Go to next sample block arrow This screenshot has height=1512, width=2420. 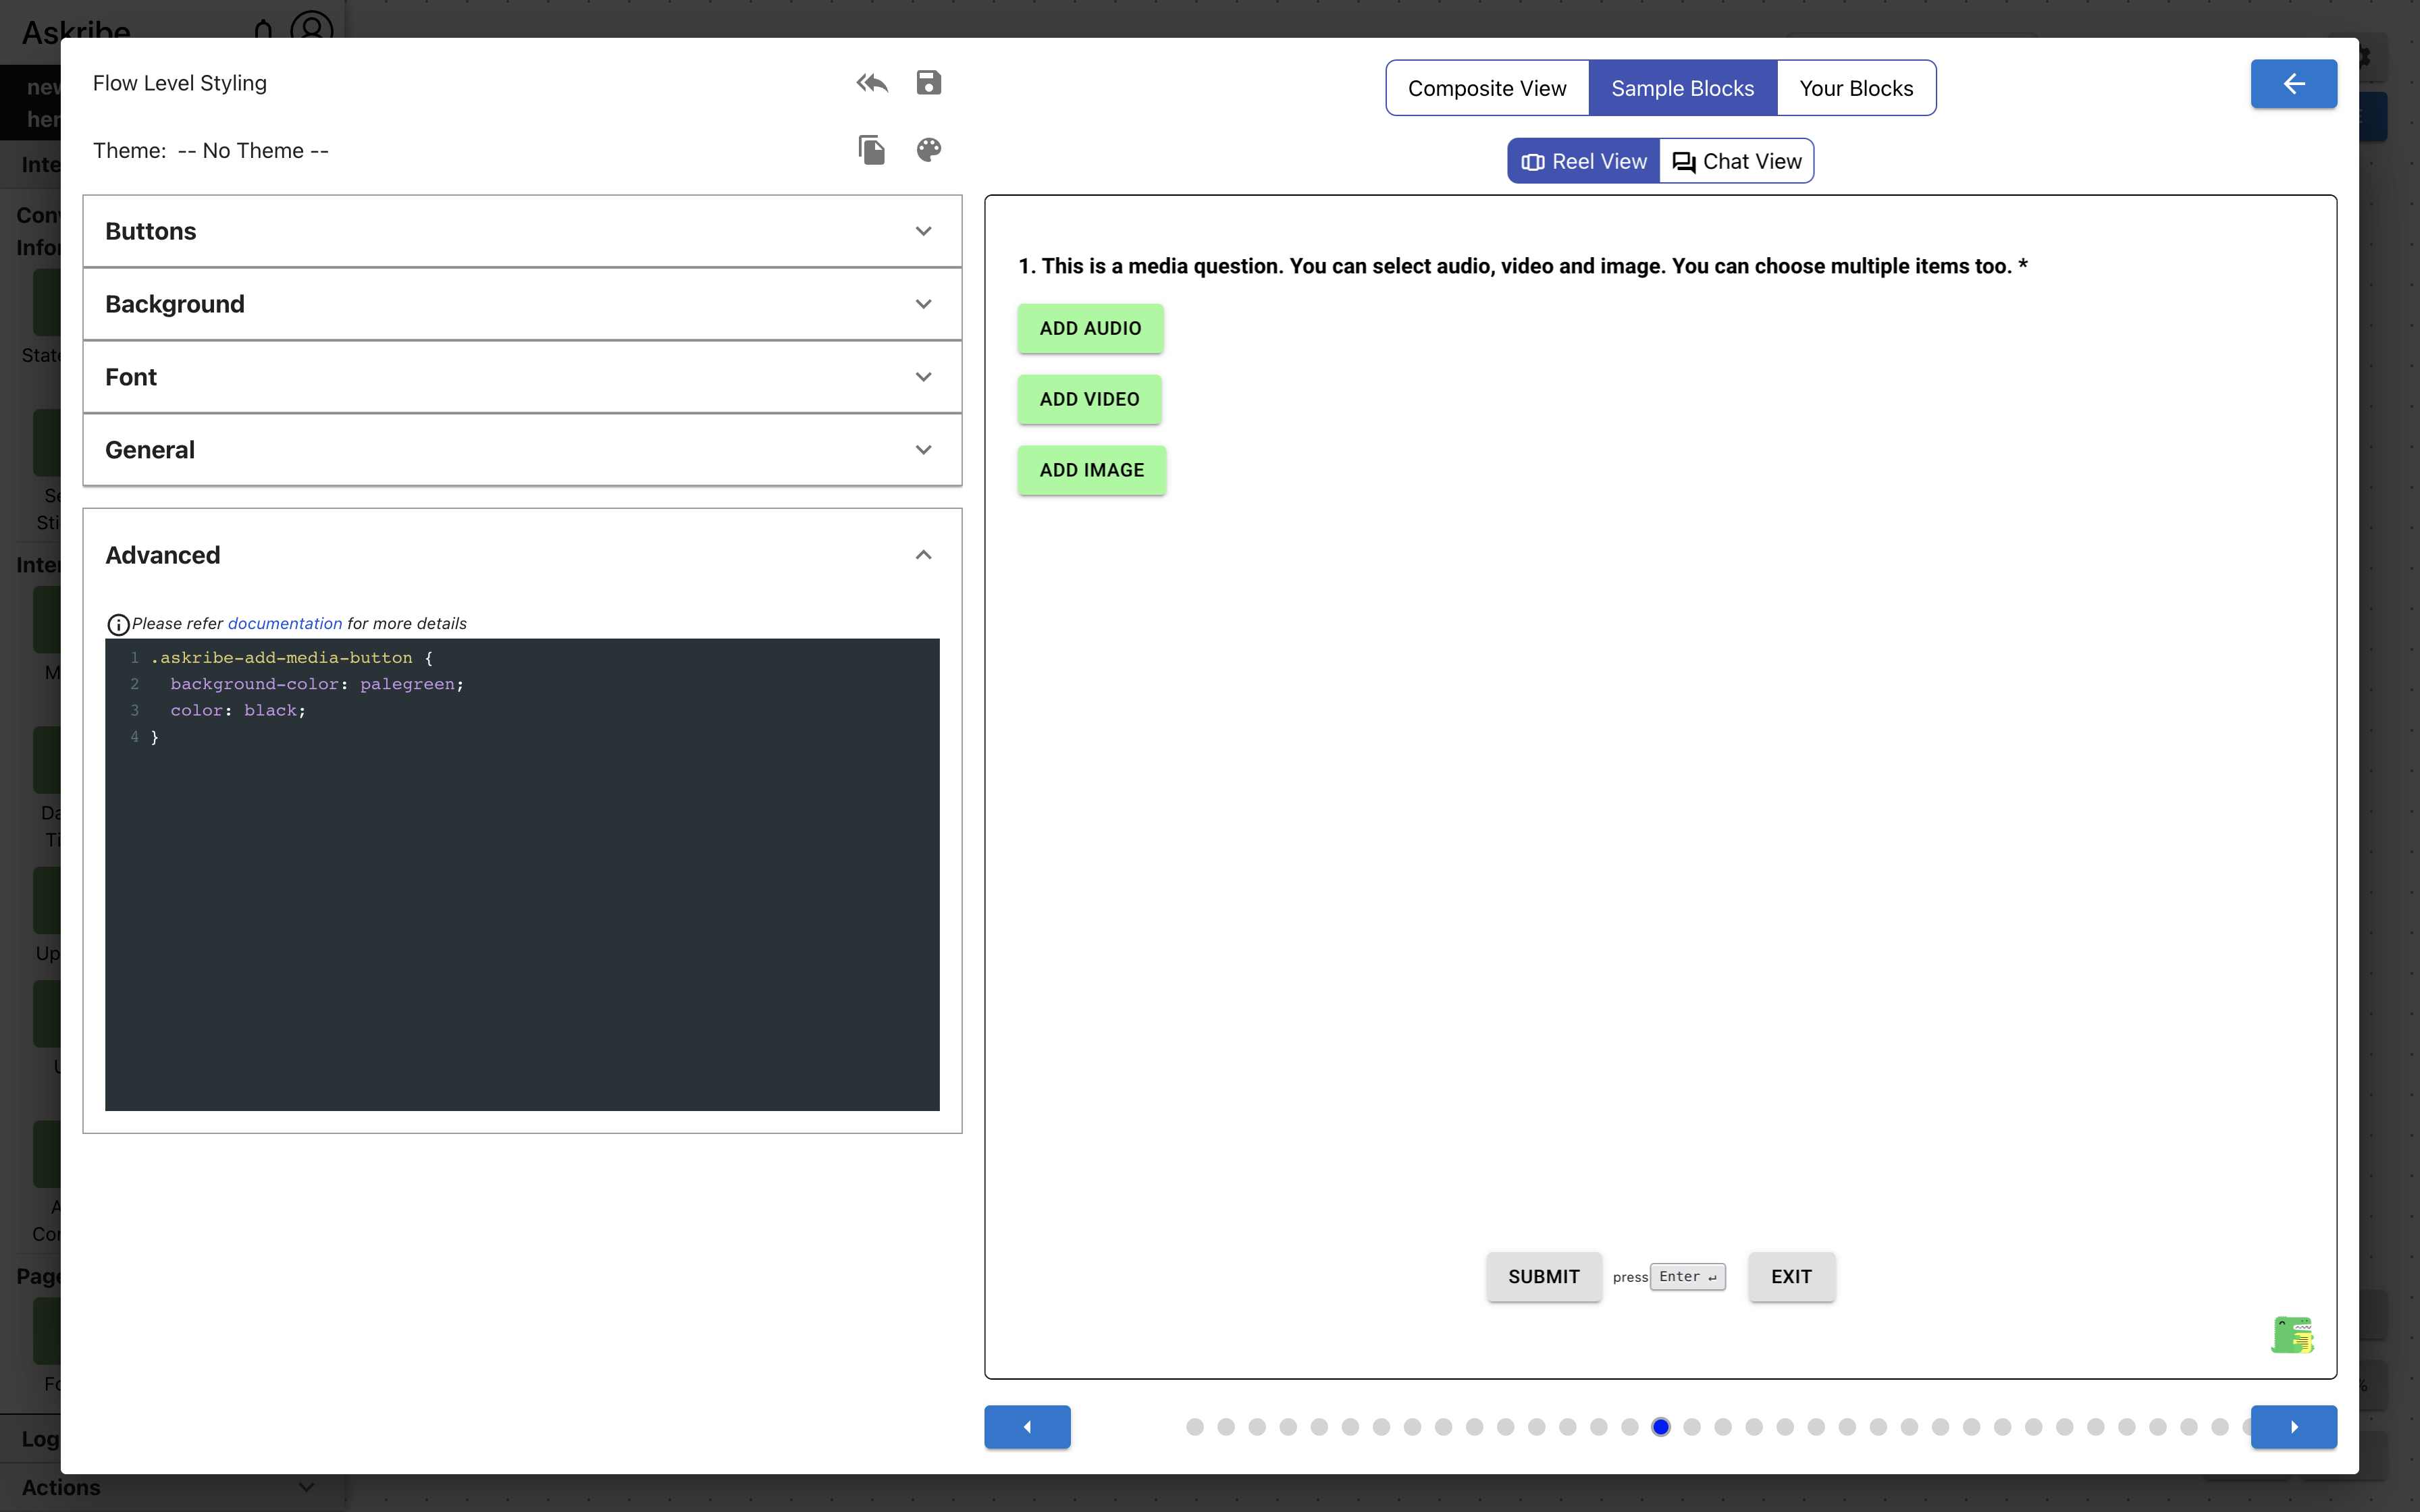(x=2293, y=1427)
